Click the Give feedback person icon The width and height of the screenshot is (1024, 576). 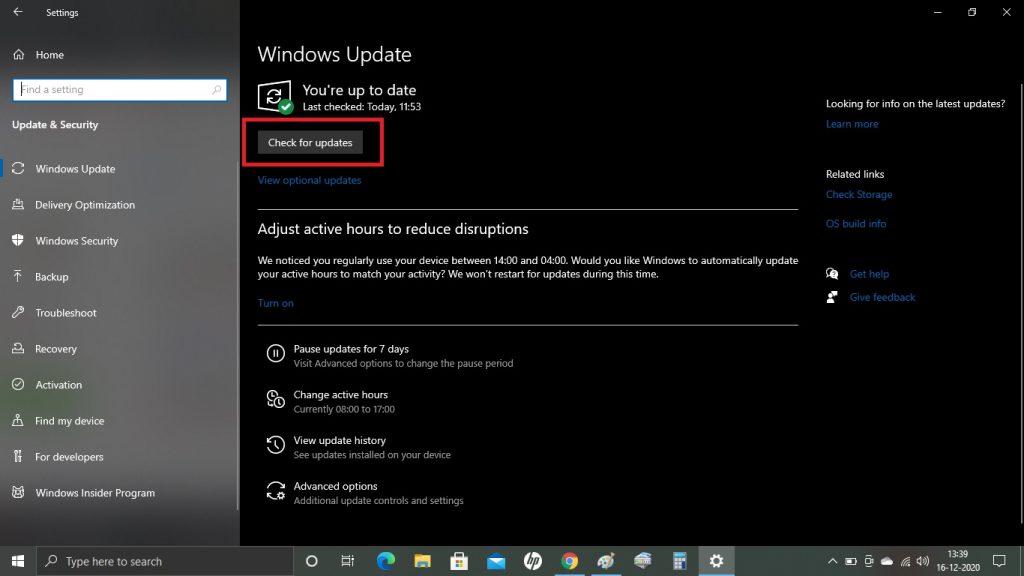[832, 297]
